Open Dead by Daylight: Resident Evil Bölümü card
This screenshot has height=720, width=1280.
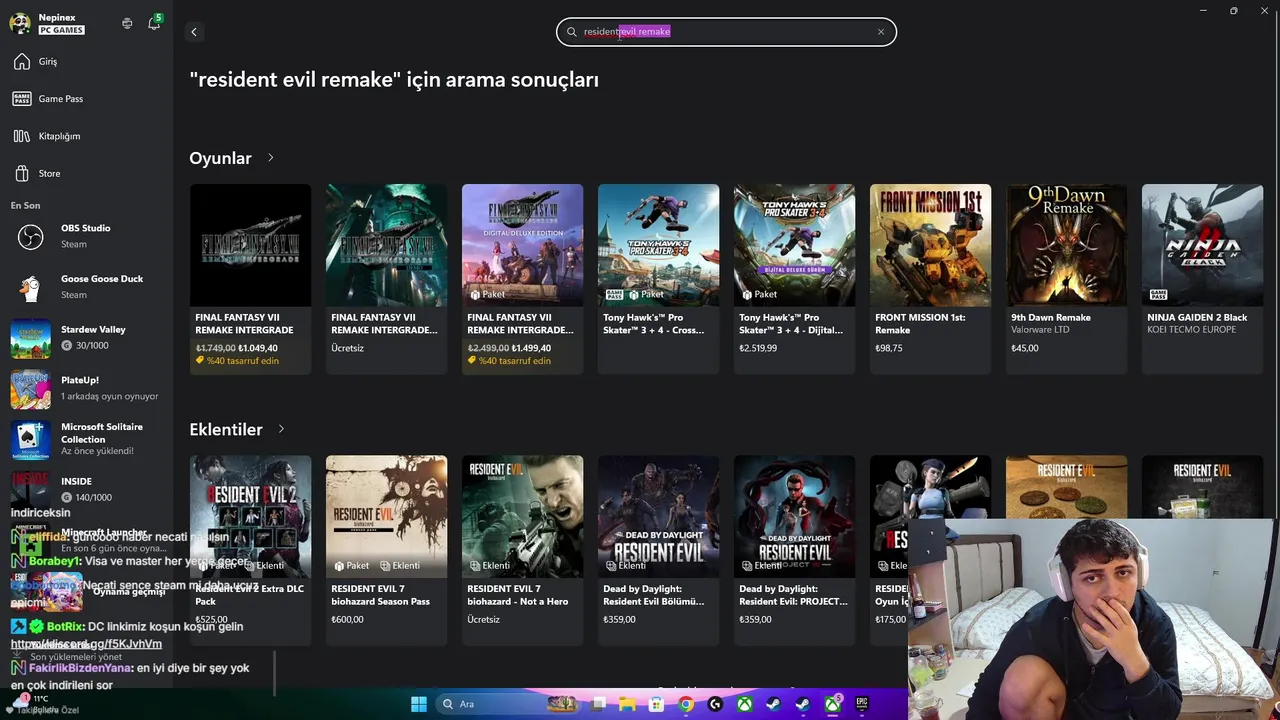(x=658, y=550)
